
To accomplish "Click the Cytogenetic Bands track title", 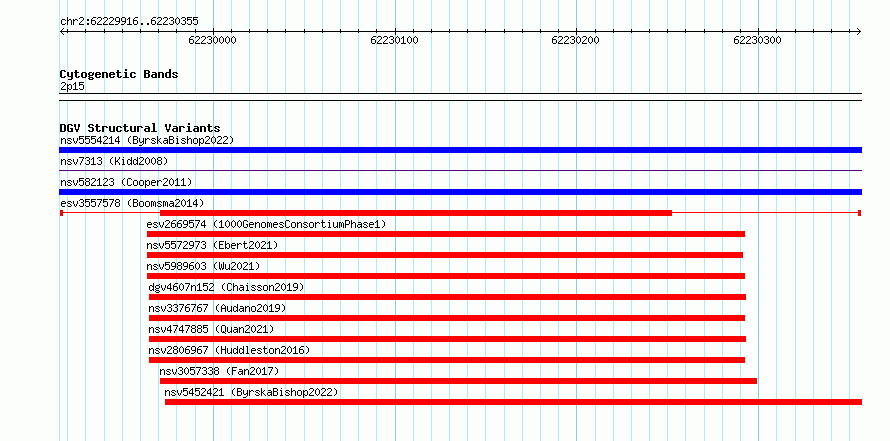I will pos(119,74).
